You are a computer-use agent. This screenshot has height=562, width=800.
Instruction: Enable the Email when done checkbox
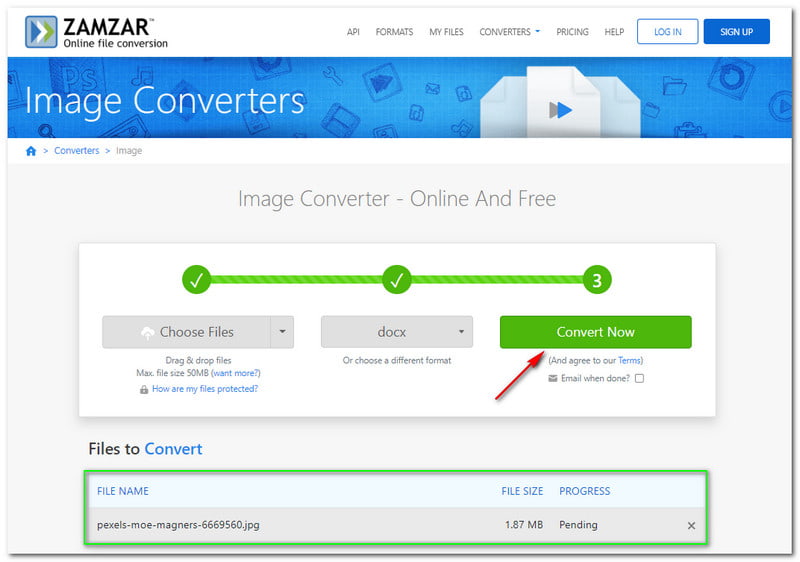pos(639,378)
